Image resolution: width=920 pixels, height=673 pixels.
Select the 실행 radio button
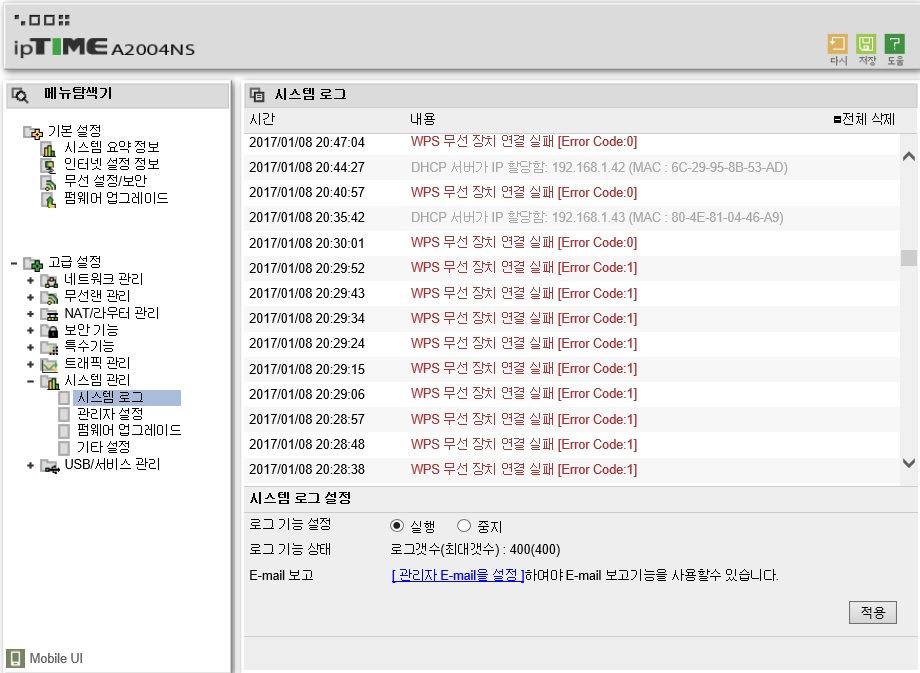397,525
